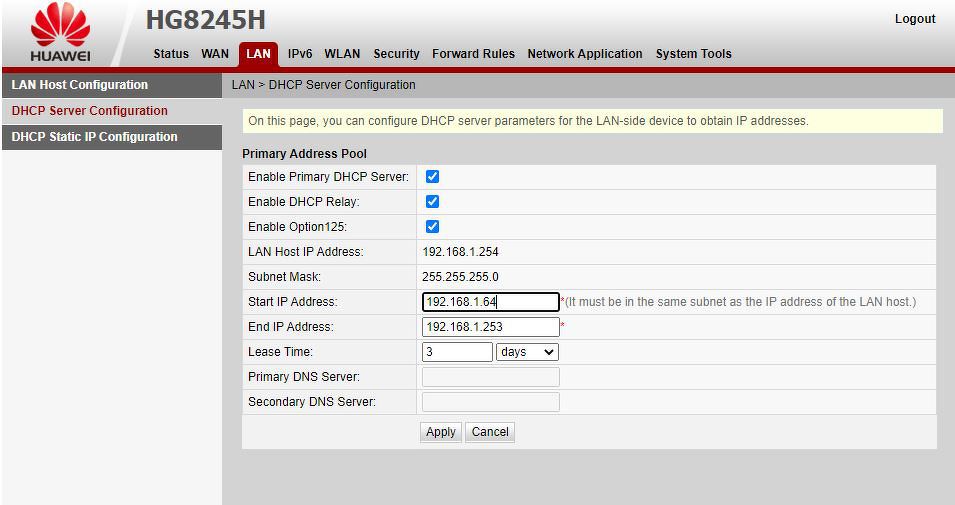Open the WLAN tab
The height and width of the screenshot is (505, 955).
pyautogui.click(x=342, y=54)
